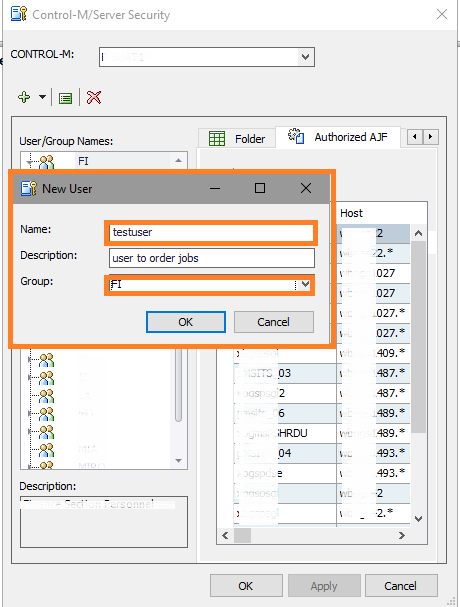Image resolution: width=460 pixels, height=607 pixels.
Task: Switch to the Folder tab
Action: (237, 138)
